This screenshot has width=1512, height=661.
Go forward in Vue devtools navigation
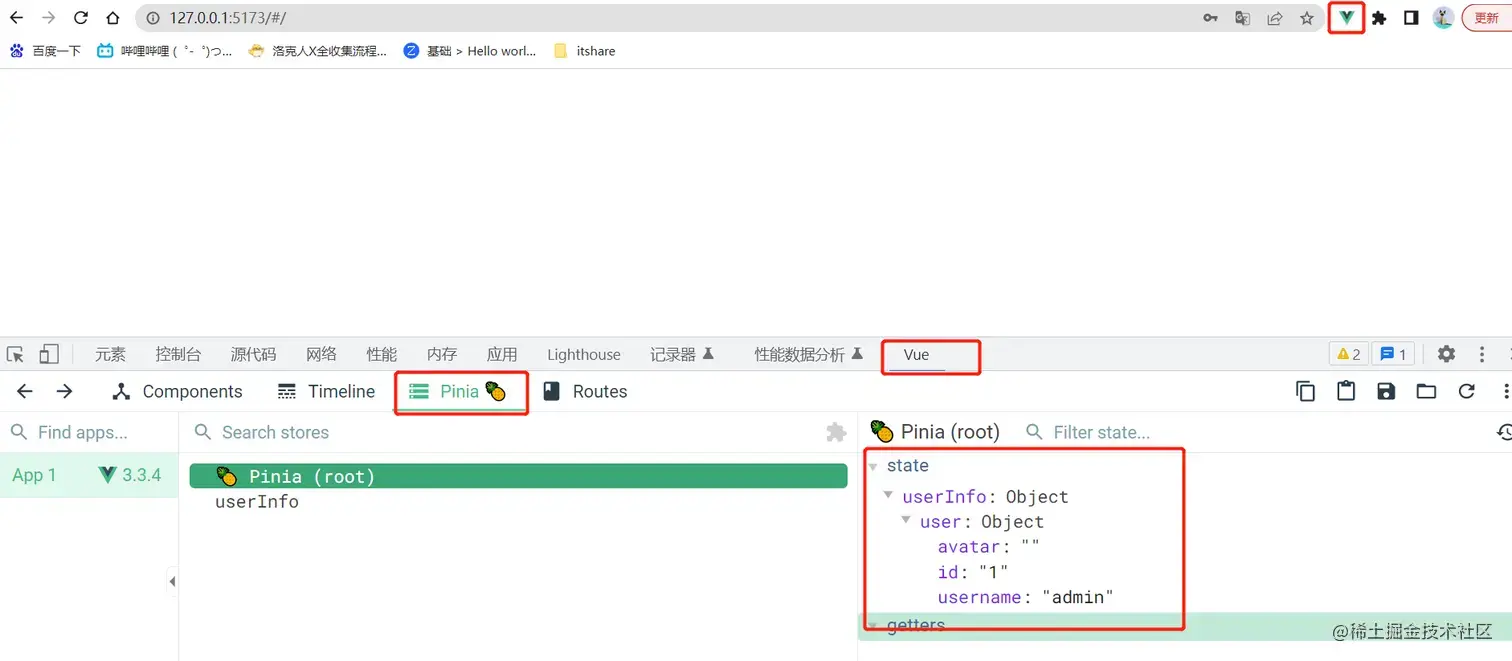click(x=64, y=391)
